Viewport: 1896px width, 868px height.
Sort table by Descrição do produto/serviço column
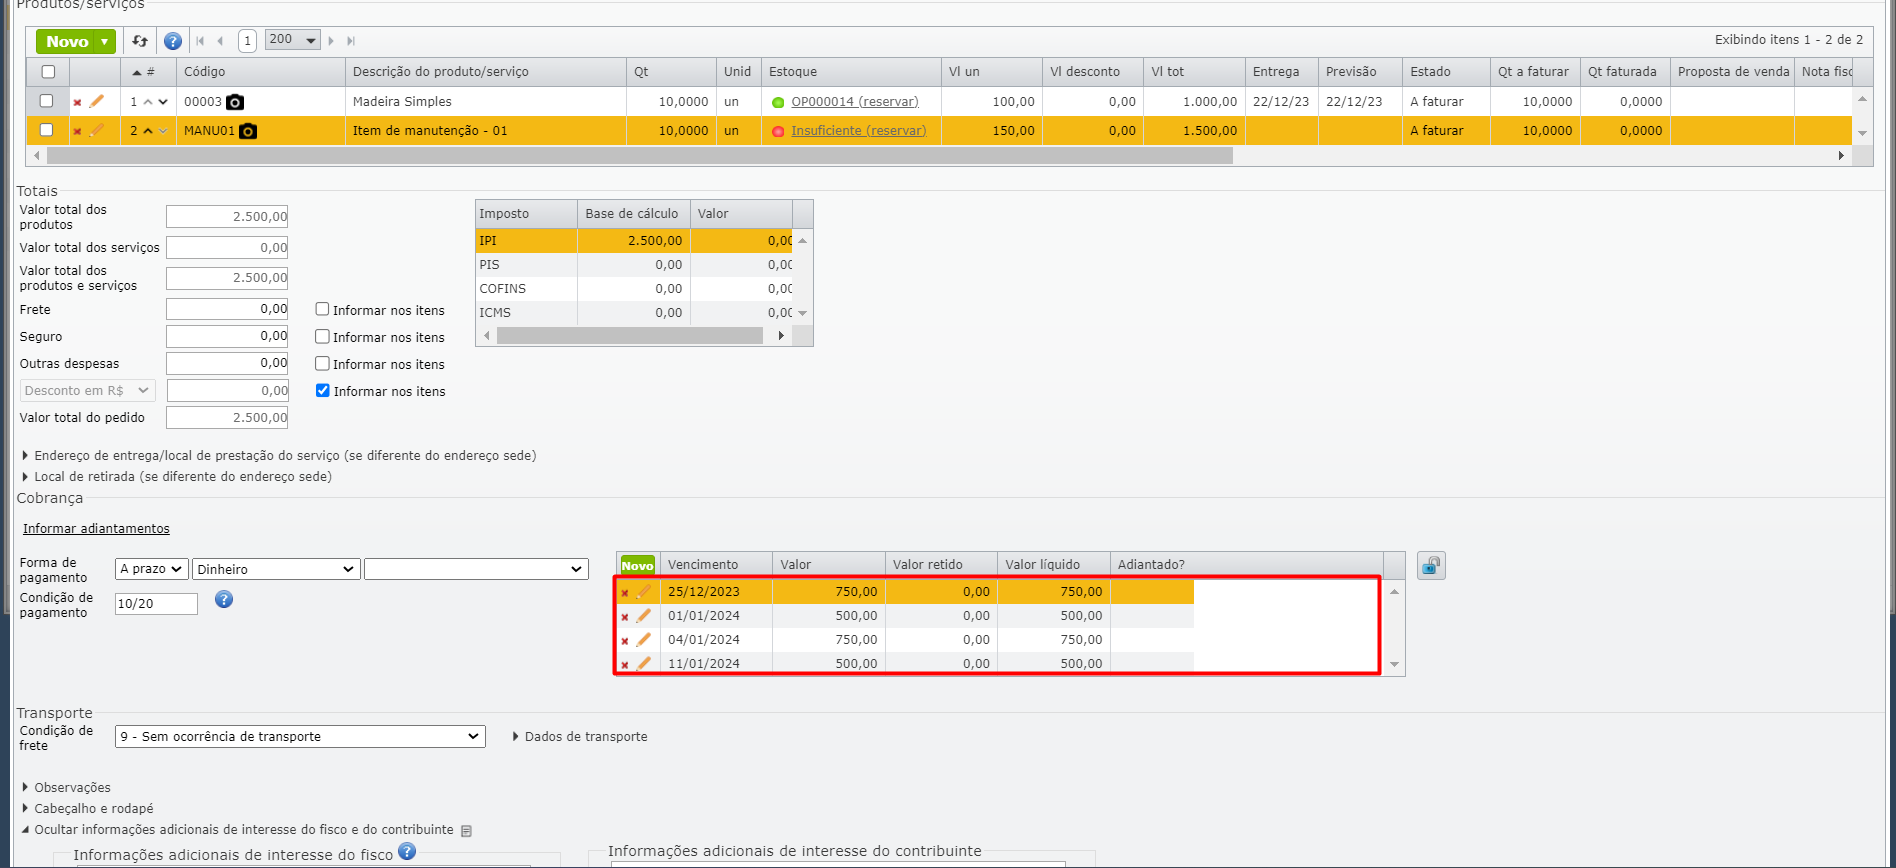(x=440, y=72)
